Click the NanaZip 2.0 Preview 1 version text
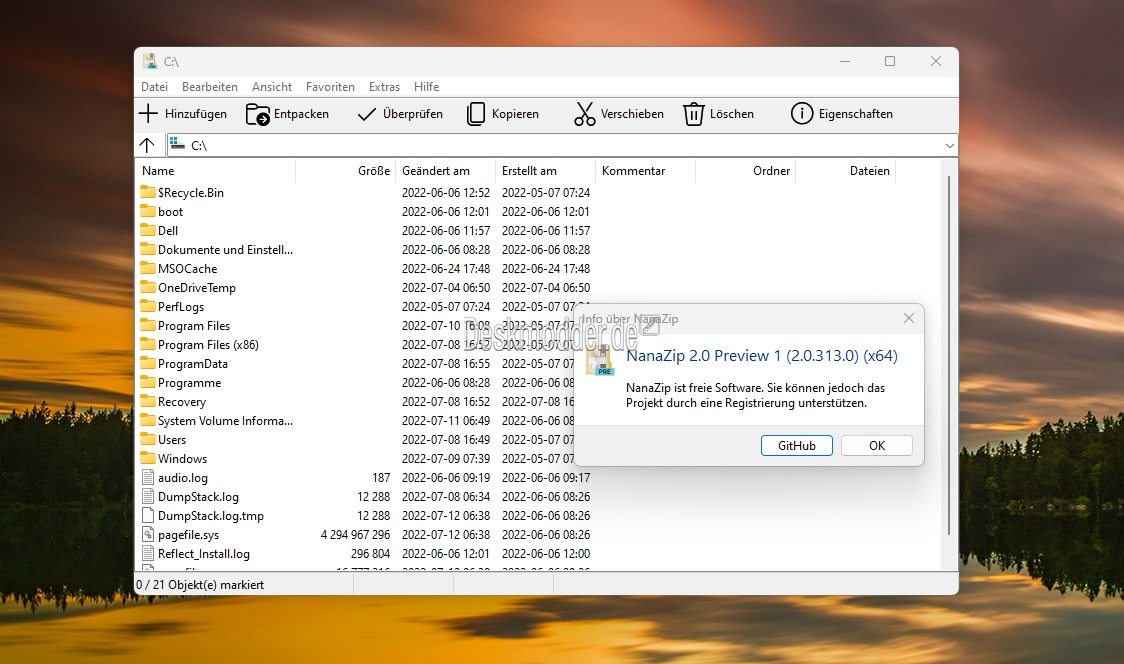Viewport: 1124px width, 664px height. point(761,356)
